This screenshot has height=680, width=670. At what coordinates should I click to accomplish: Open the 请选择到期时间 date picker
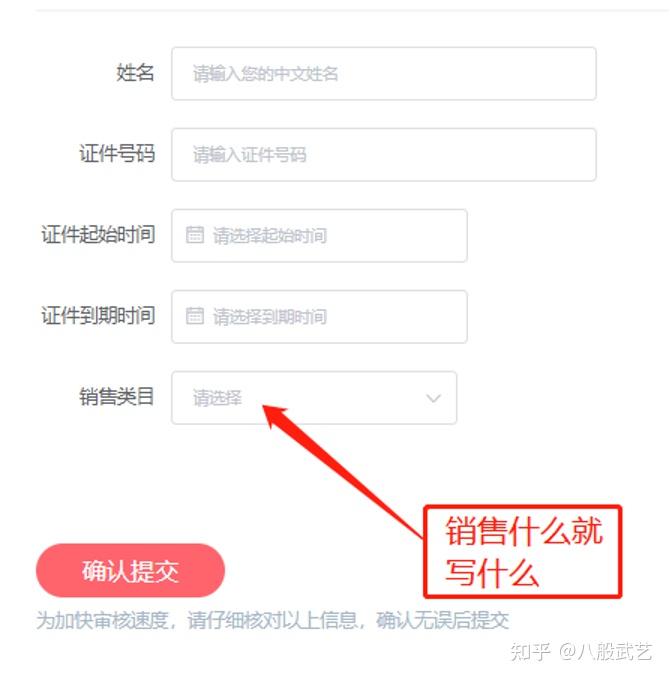tap(319, 317)
